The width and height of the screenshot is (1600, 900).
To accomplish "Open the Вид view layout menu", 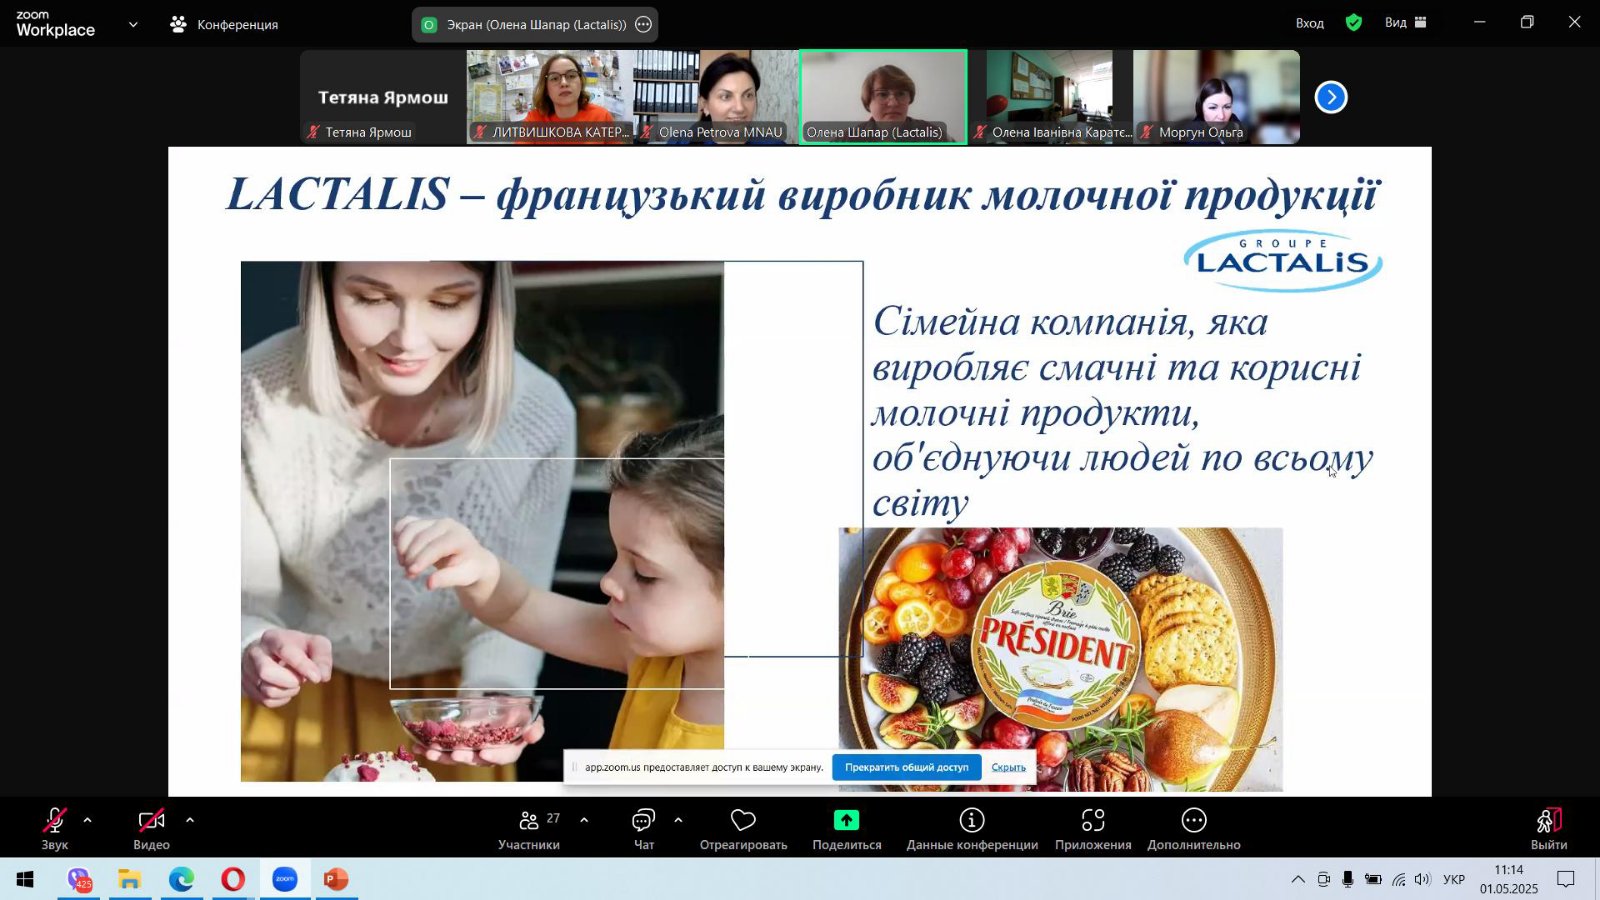I will tap(1405, 22).
